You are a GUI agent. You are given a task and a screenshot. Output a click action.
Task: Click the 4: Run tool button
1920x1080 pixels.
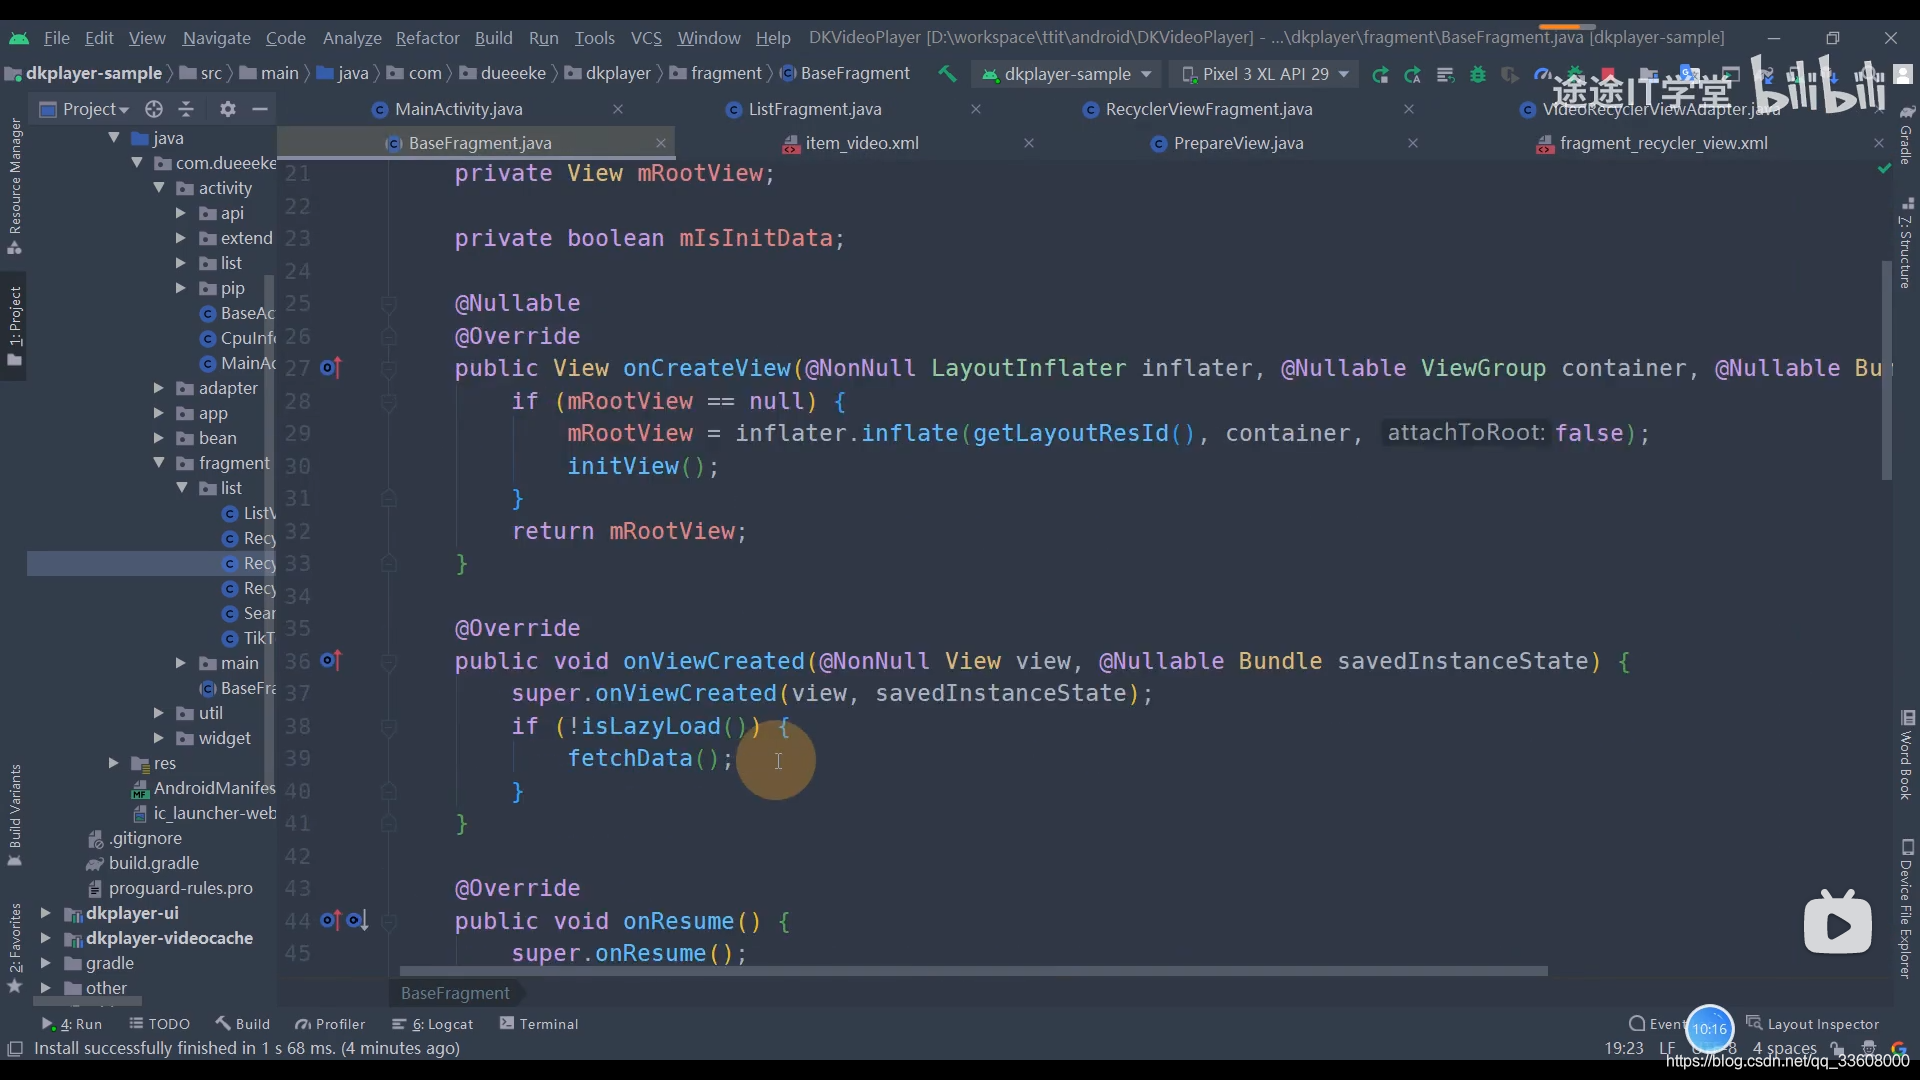(x=72, y=1024)
